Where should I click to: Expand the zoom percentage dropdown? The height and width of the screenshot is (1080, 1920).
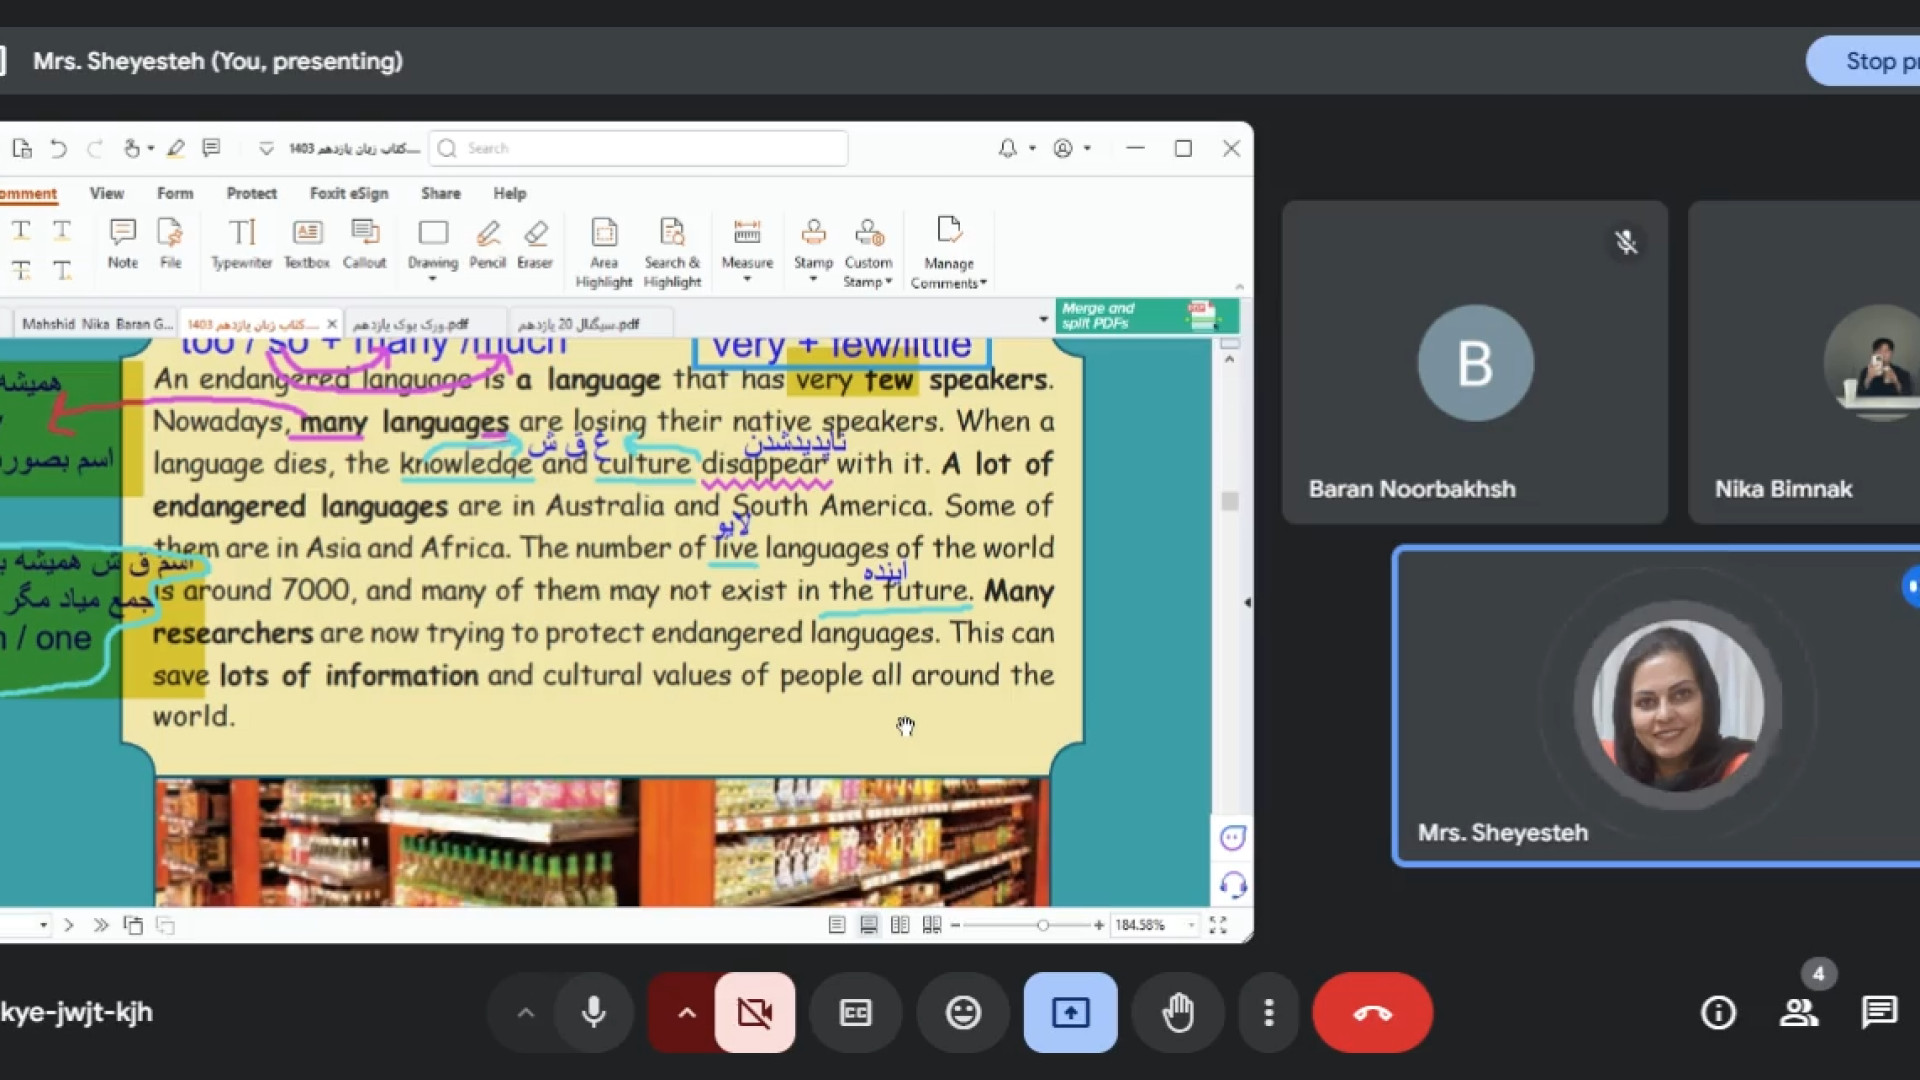(1191, 925)
